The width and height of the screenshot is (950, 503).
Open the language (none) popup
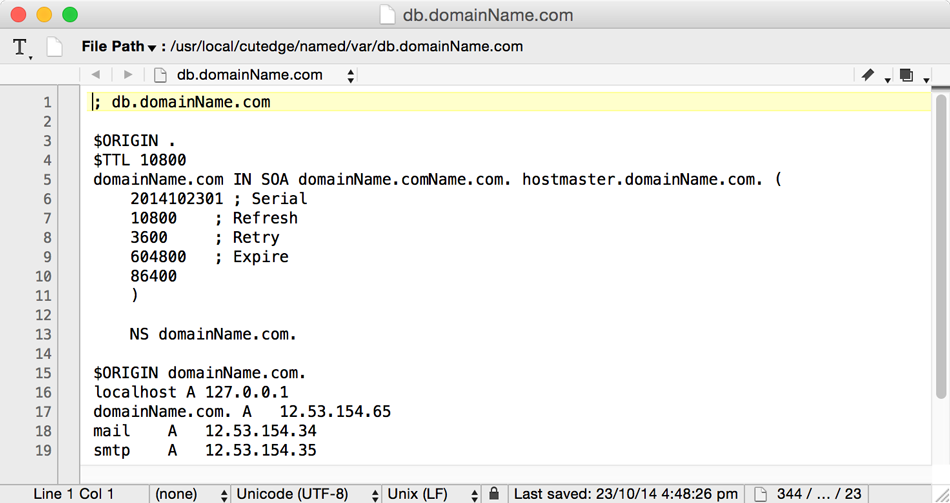189,494
